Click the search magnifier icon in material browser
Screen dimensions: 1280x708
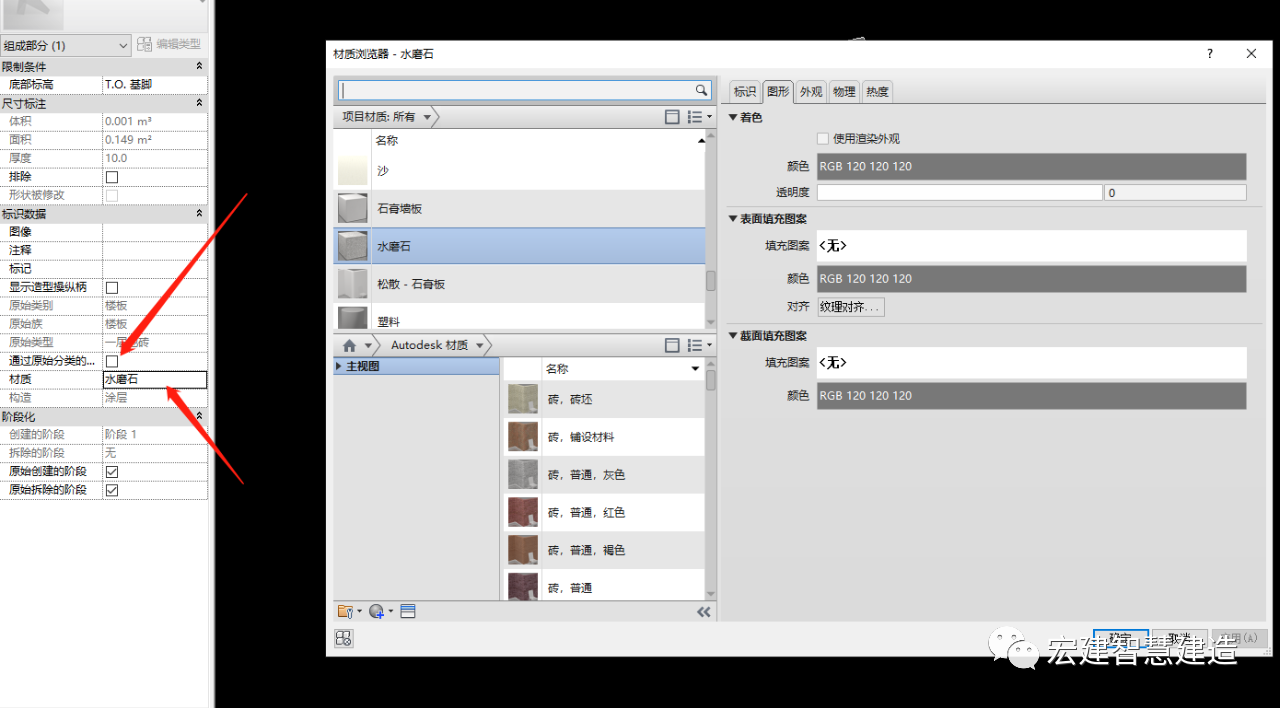click(701, 90)
